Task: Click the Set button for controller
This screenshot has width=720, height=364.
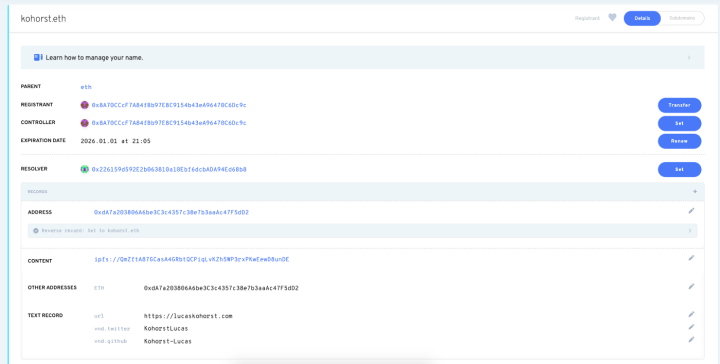Action: click(679, 123)
